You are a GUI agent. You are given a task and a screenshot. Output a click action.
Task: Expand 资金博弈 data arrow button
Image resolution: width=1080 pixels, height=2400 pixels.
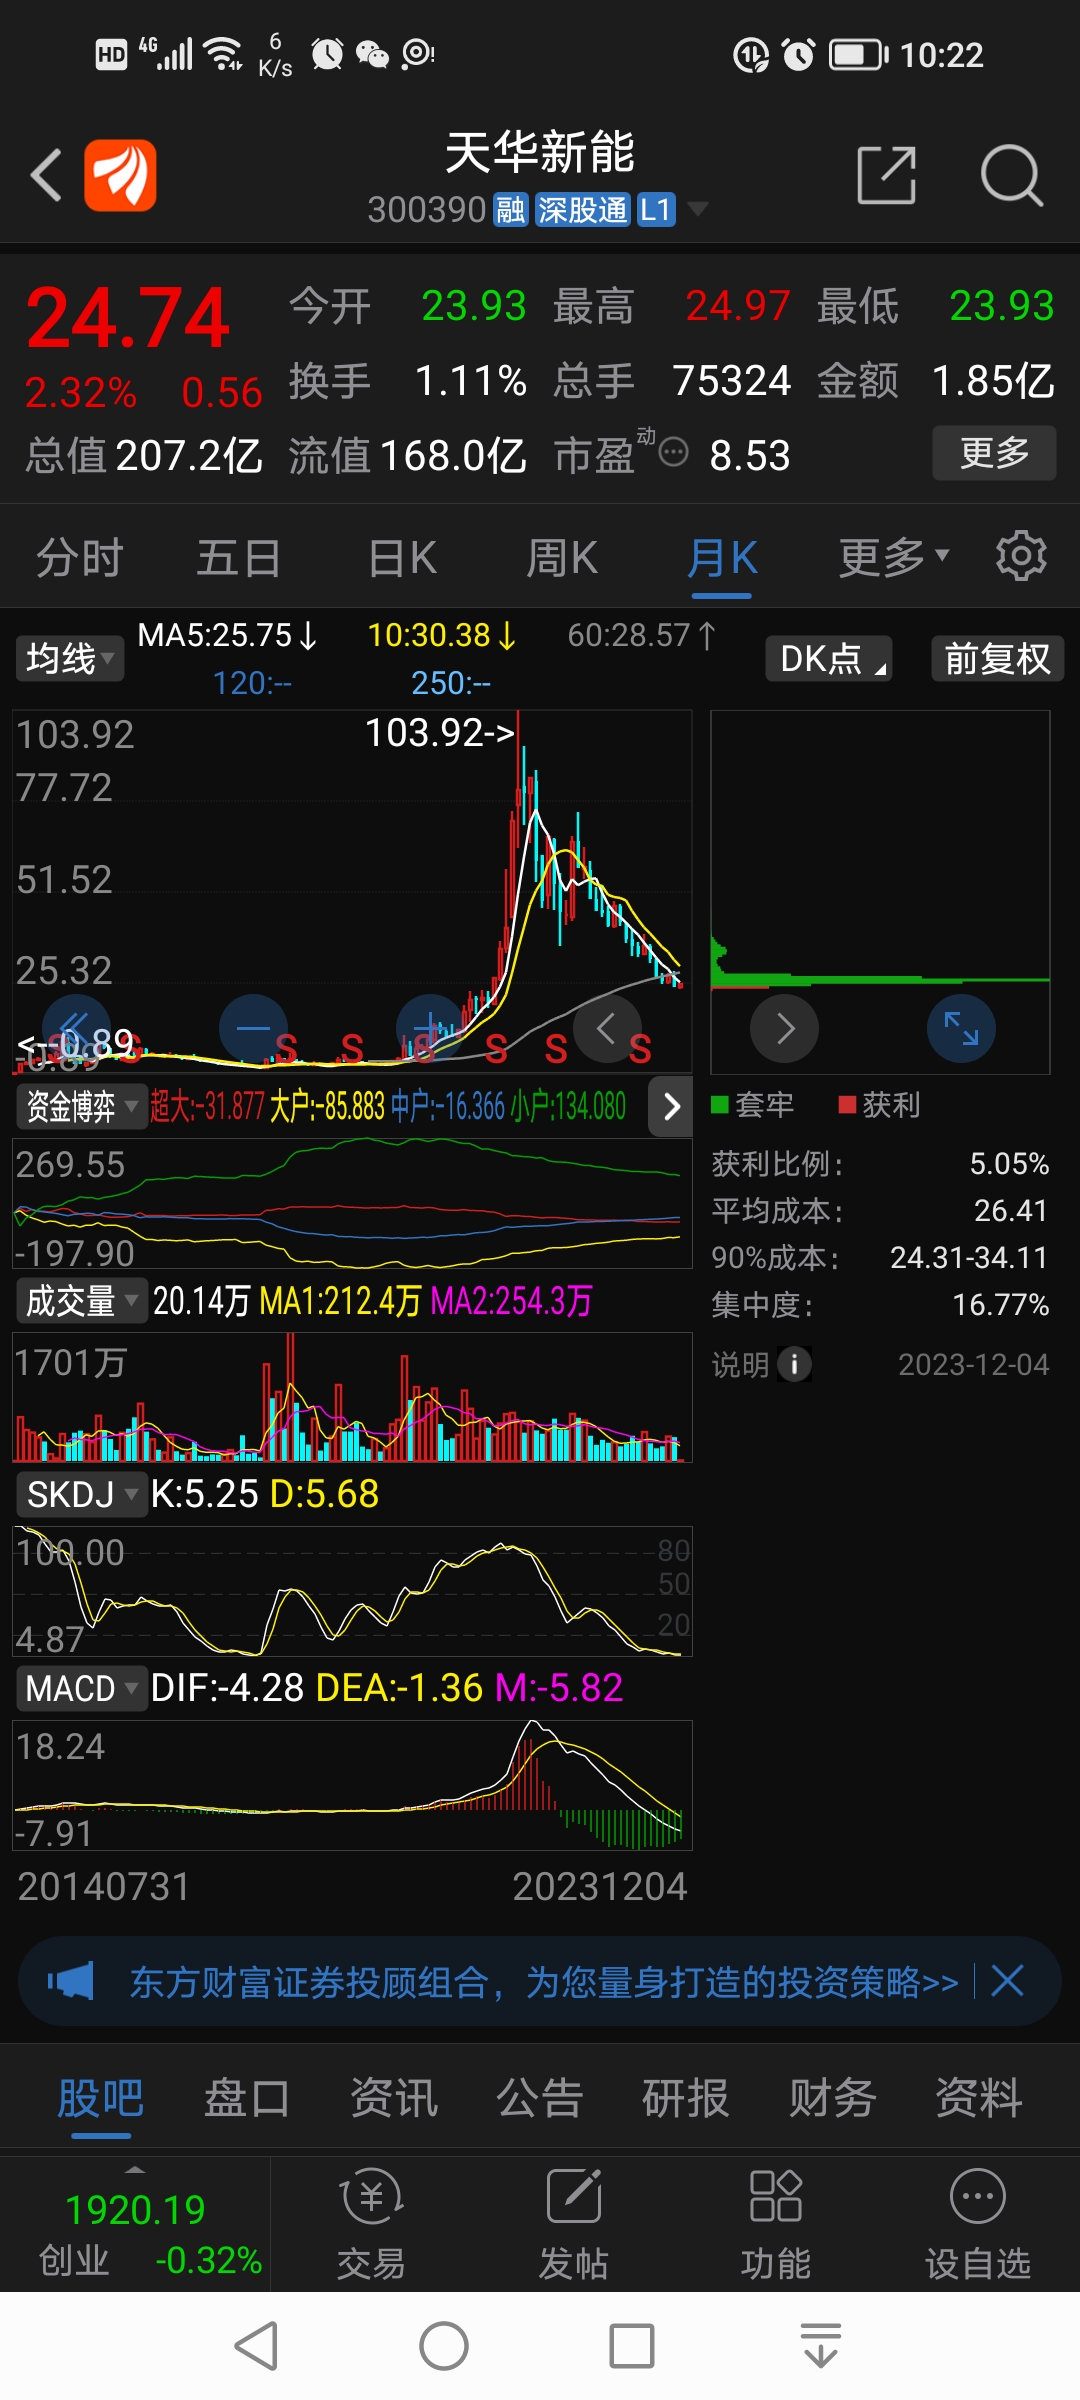(671, 1106)
